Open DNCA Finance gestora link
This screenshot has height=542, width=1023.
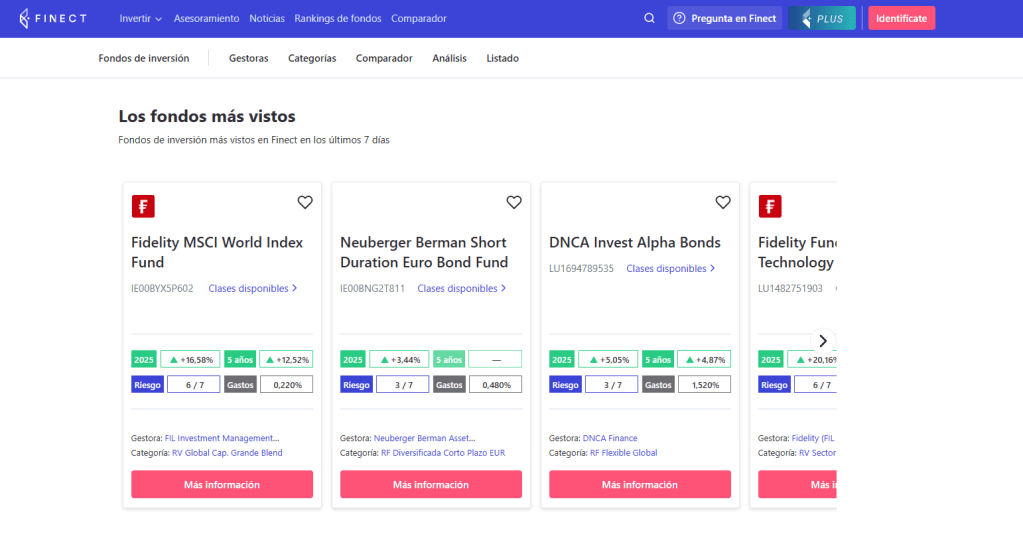[x=610, y=438]
